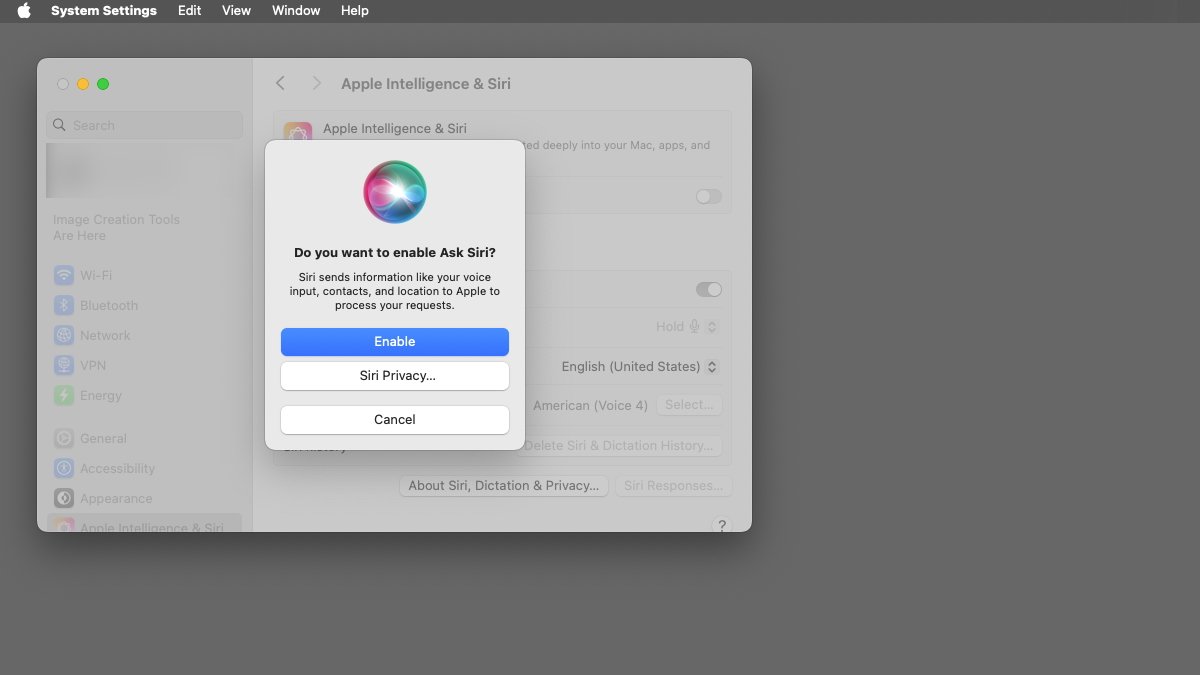Open the Window menu
The height and width of the screenshot is (675, 1200).
(x=296, y=11)
